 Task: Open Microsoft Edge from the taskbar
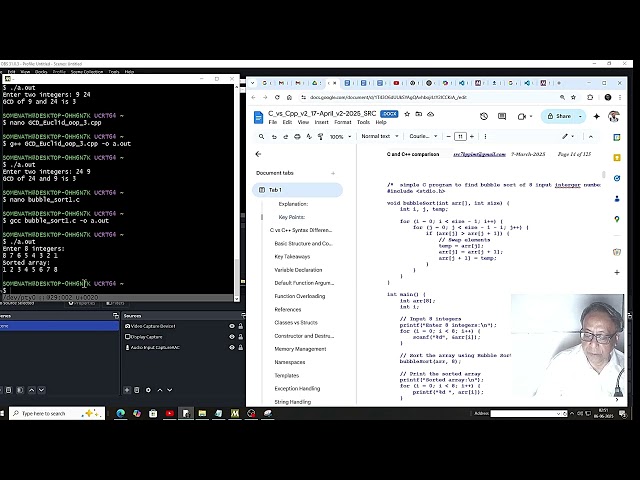pyautogui.click(x=120, y=413)
